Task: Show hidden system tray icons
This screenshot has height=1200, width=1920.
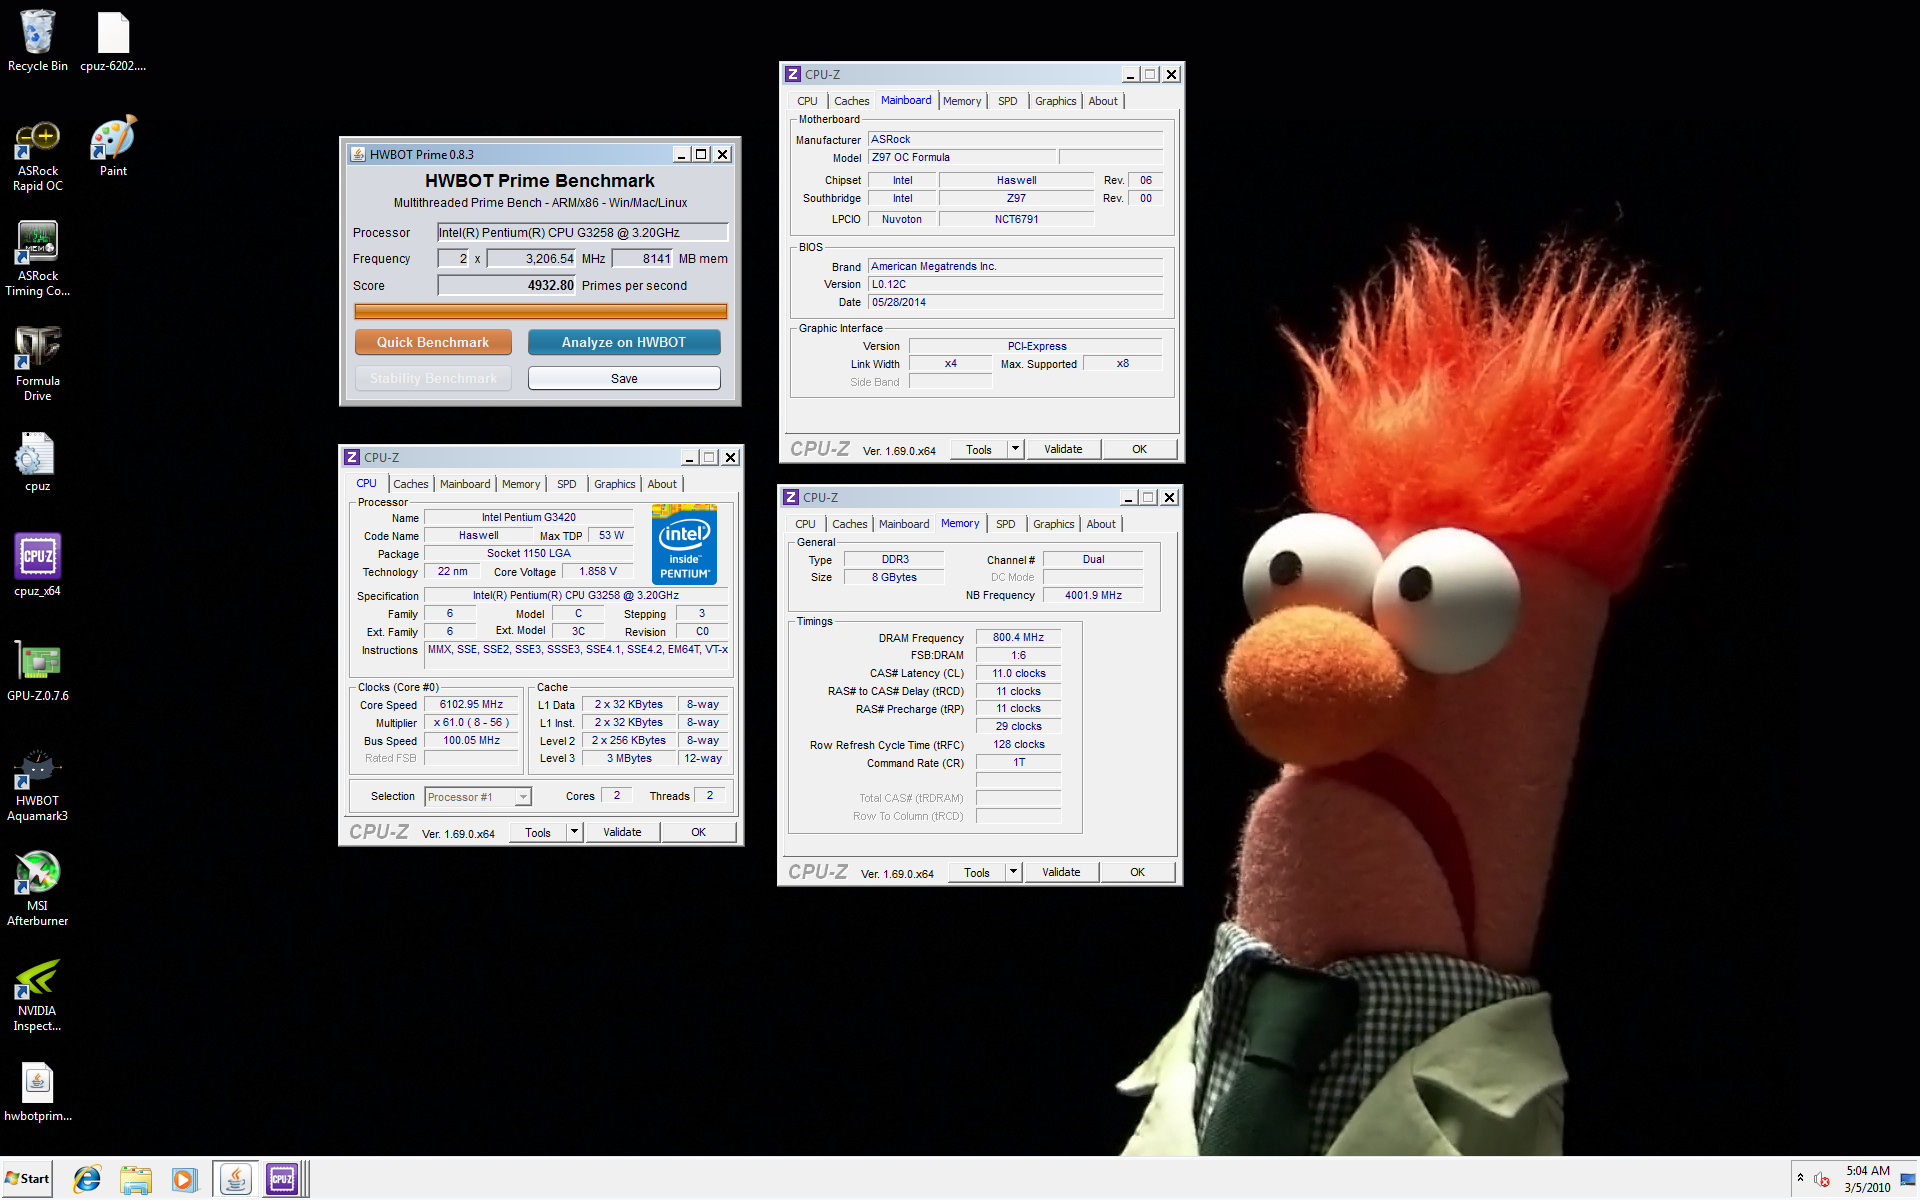Action: tap(1800, 1178)
